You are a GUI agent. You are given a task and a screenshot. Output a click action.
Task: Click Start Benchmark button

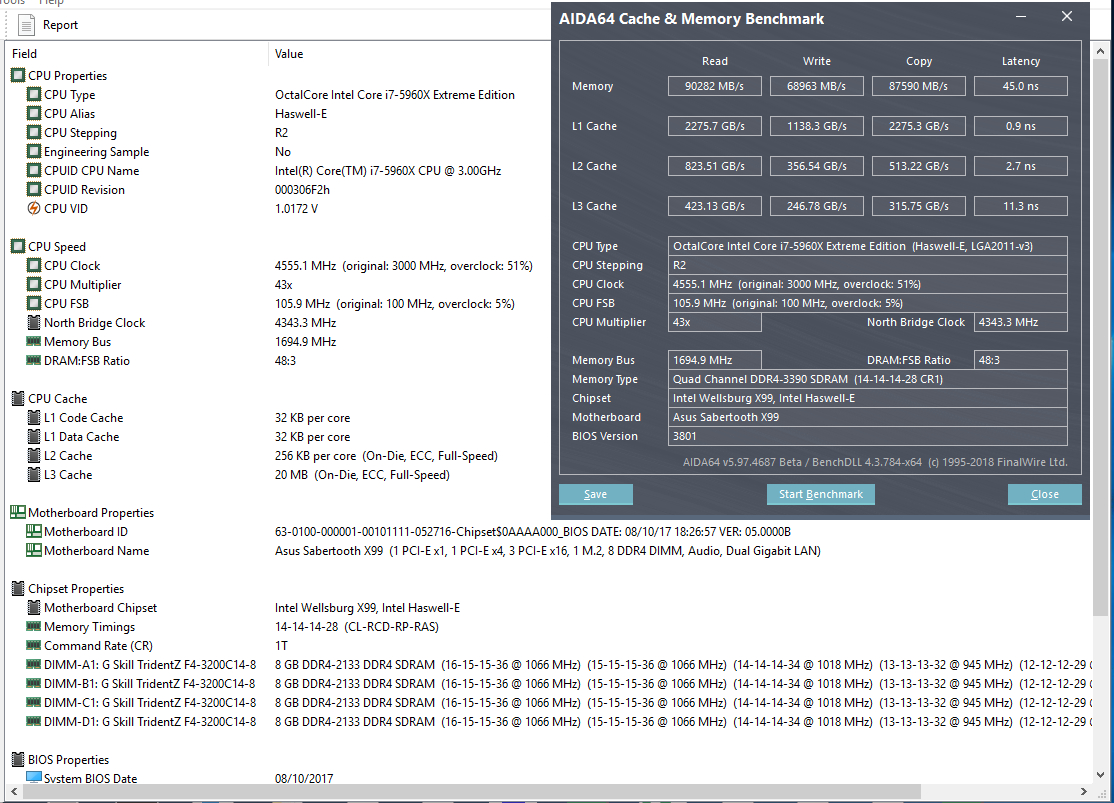click(821, 495)
